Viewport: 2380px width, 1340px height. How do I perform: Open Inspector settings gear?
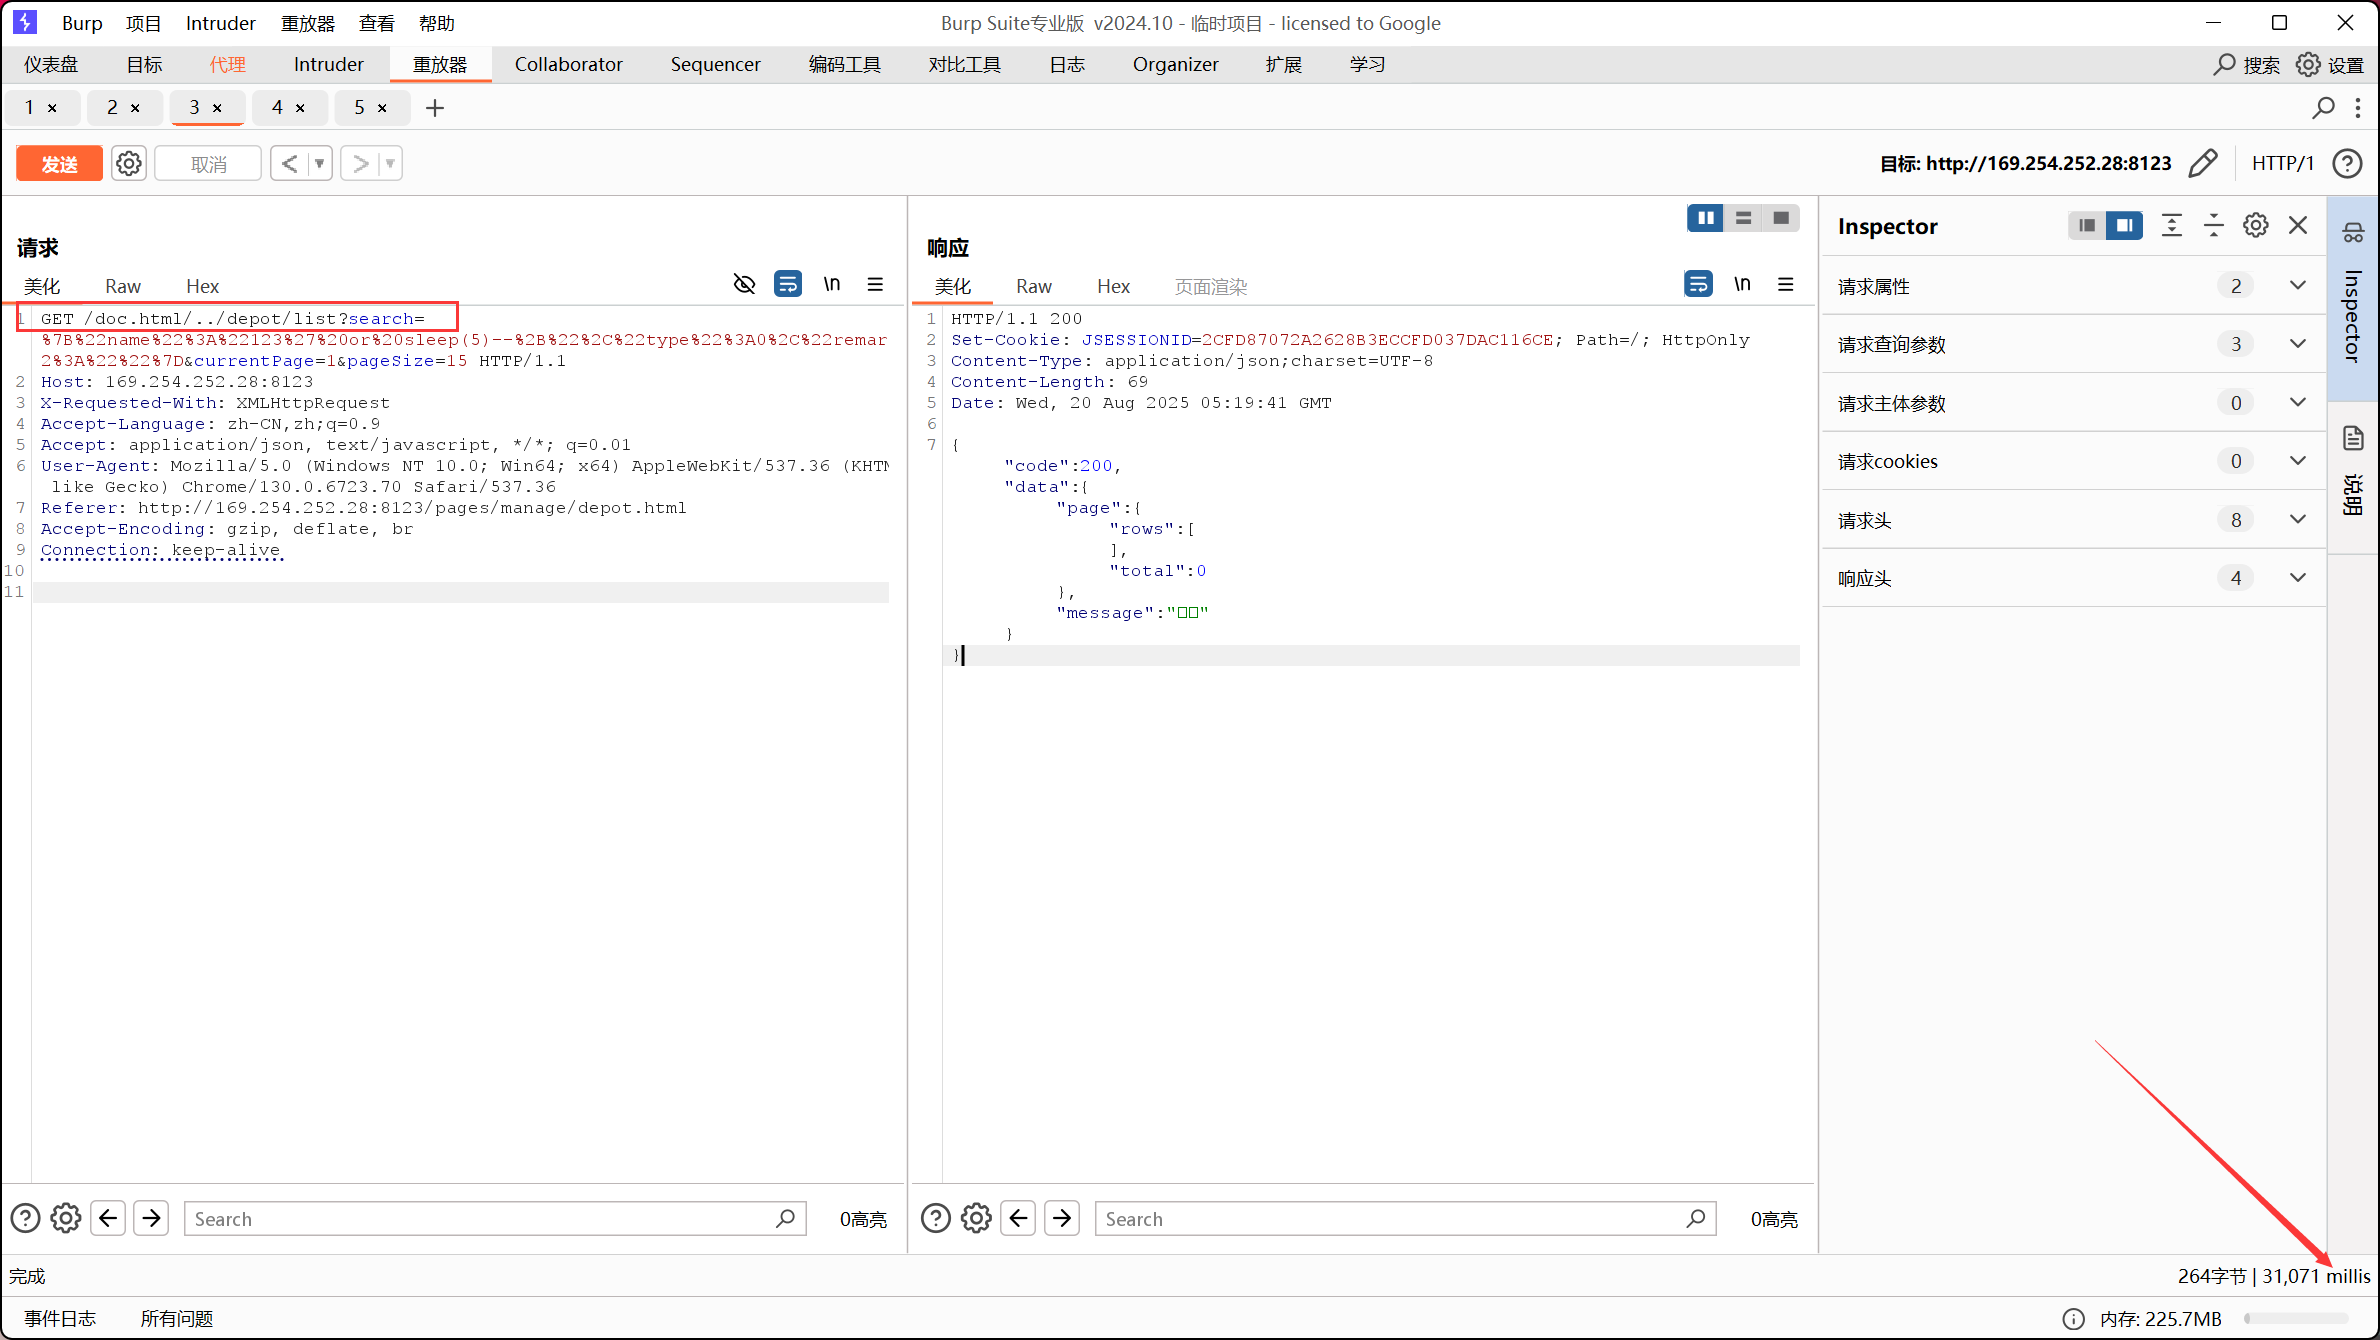click(2256, 226)
